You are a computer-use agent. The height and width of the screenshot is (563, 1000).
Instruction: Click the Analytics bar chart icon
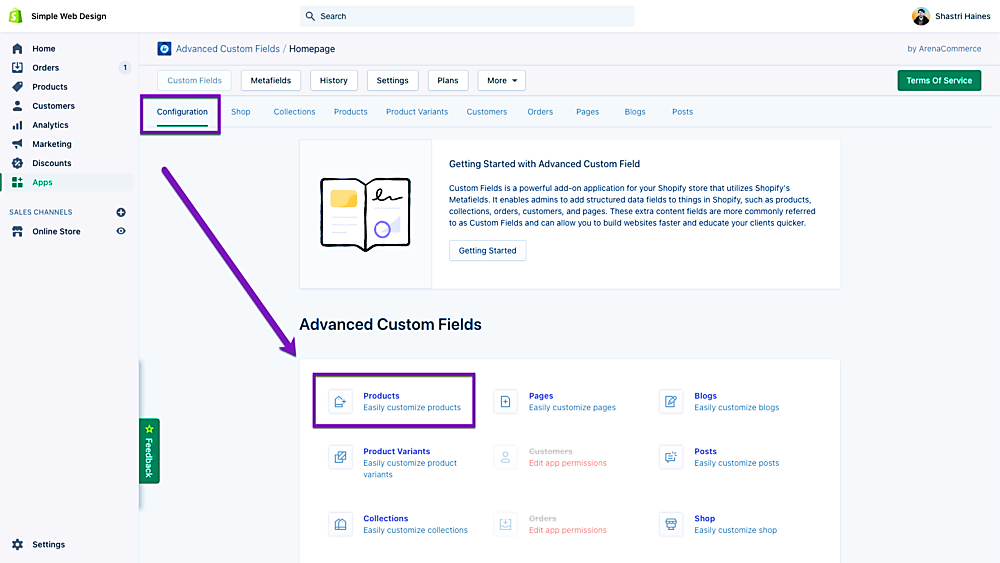point(17,125)
